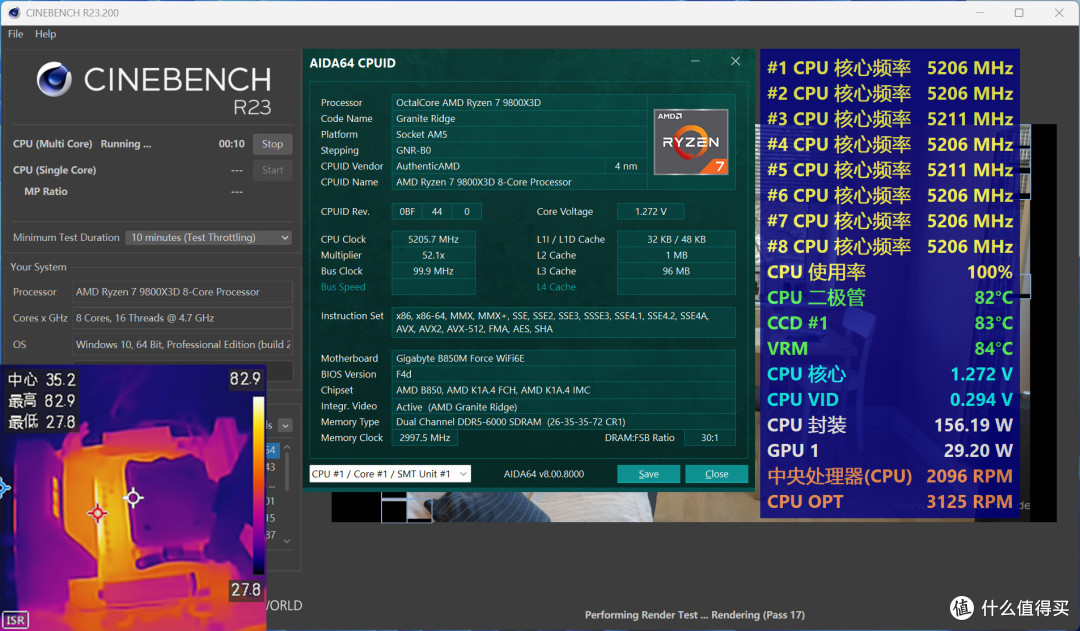Click CPU package power 156.19 W
The height and width of the screenshot is (631, 1080).
pos(973,425)
